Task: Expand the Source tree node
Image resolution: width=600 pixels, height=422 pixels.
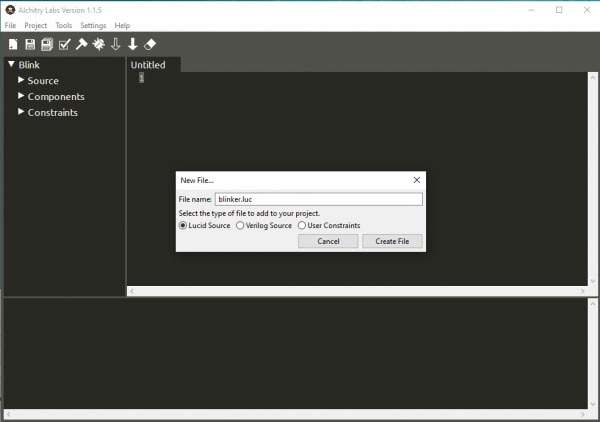Action: tap(21, 80)
